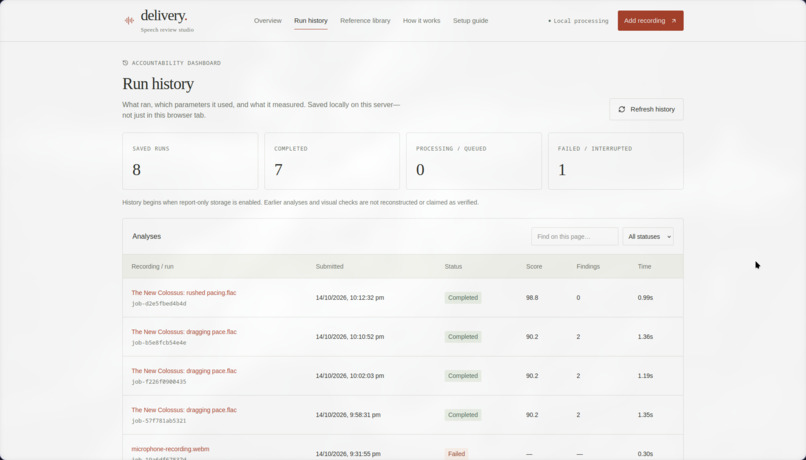Image resolution: width=806 pixels, height=460 pixels.
Task: Click Refresh history button
Action: [x=646, y=109]
